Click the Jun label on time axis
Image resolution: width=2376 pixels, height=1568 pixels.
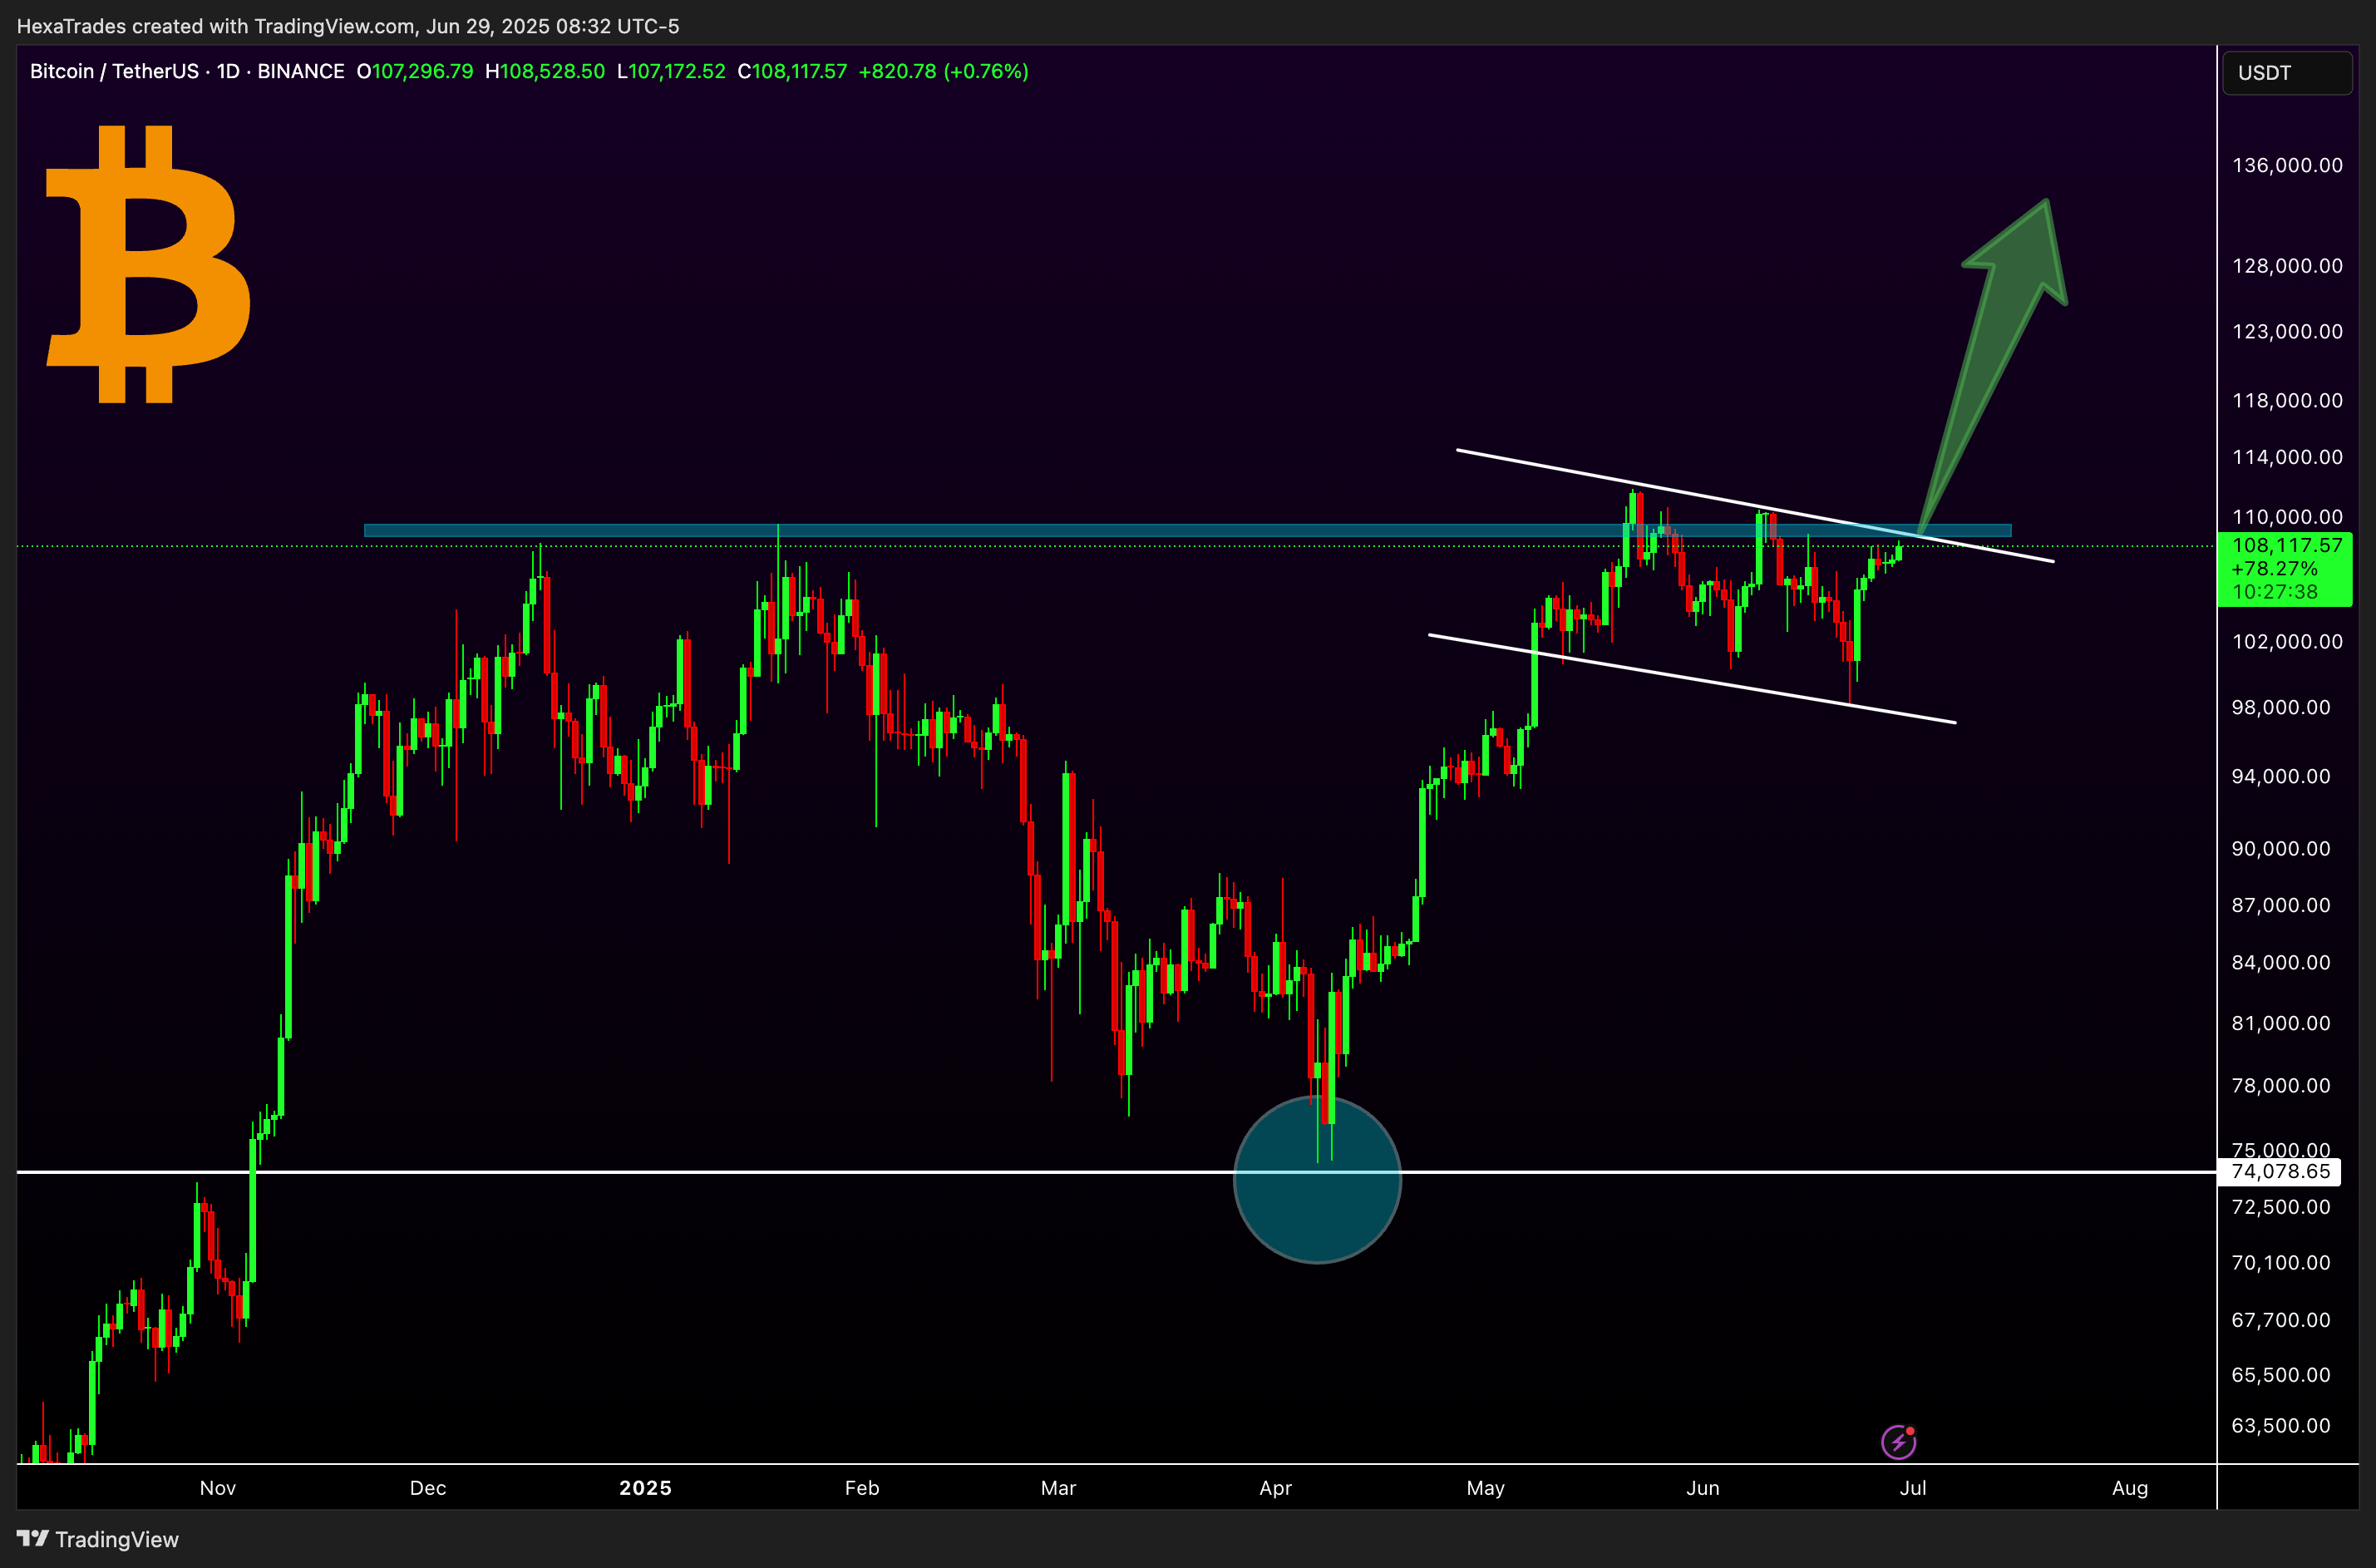coord(1703,1488)
